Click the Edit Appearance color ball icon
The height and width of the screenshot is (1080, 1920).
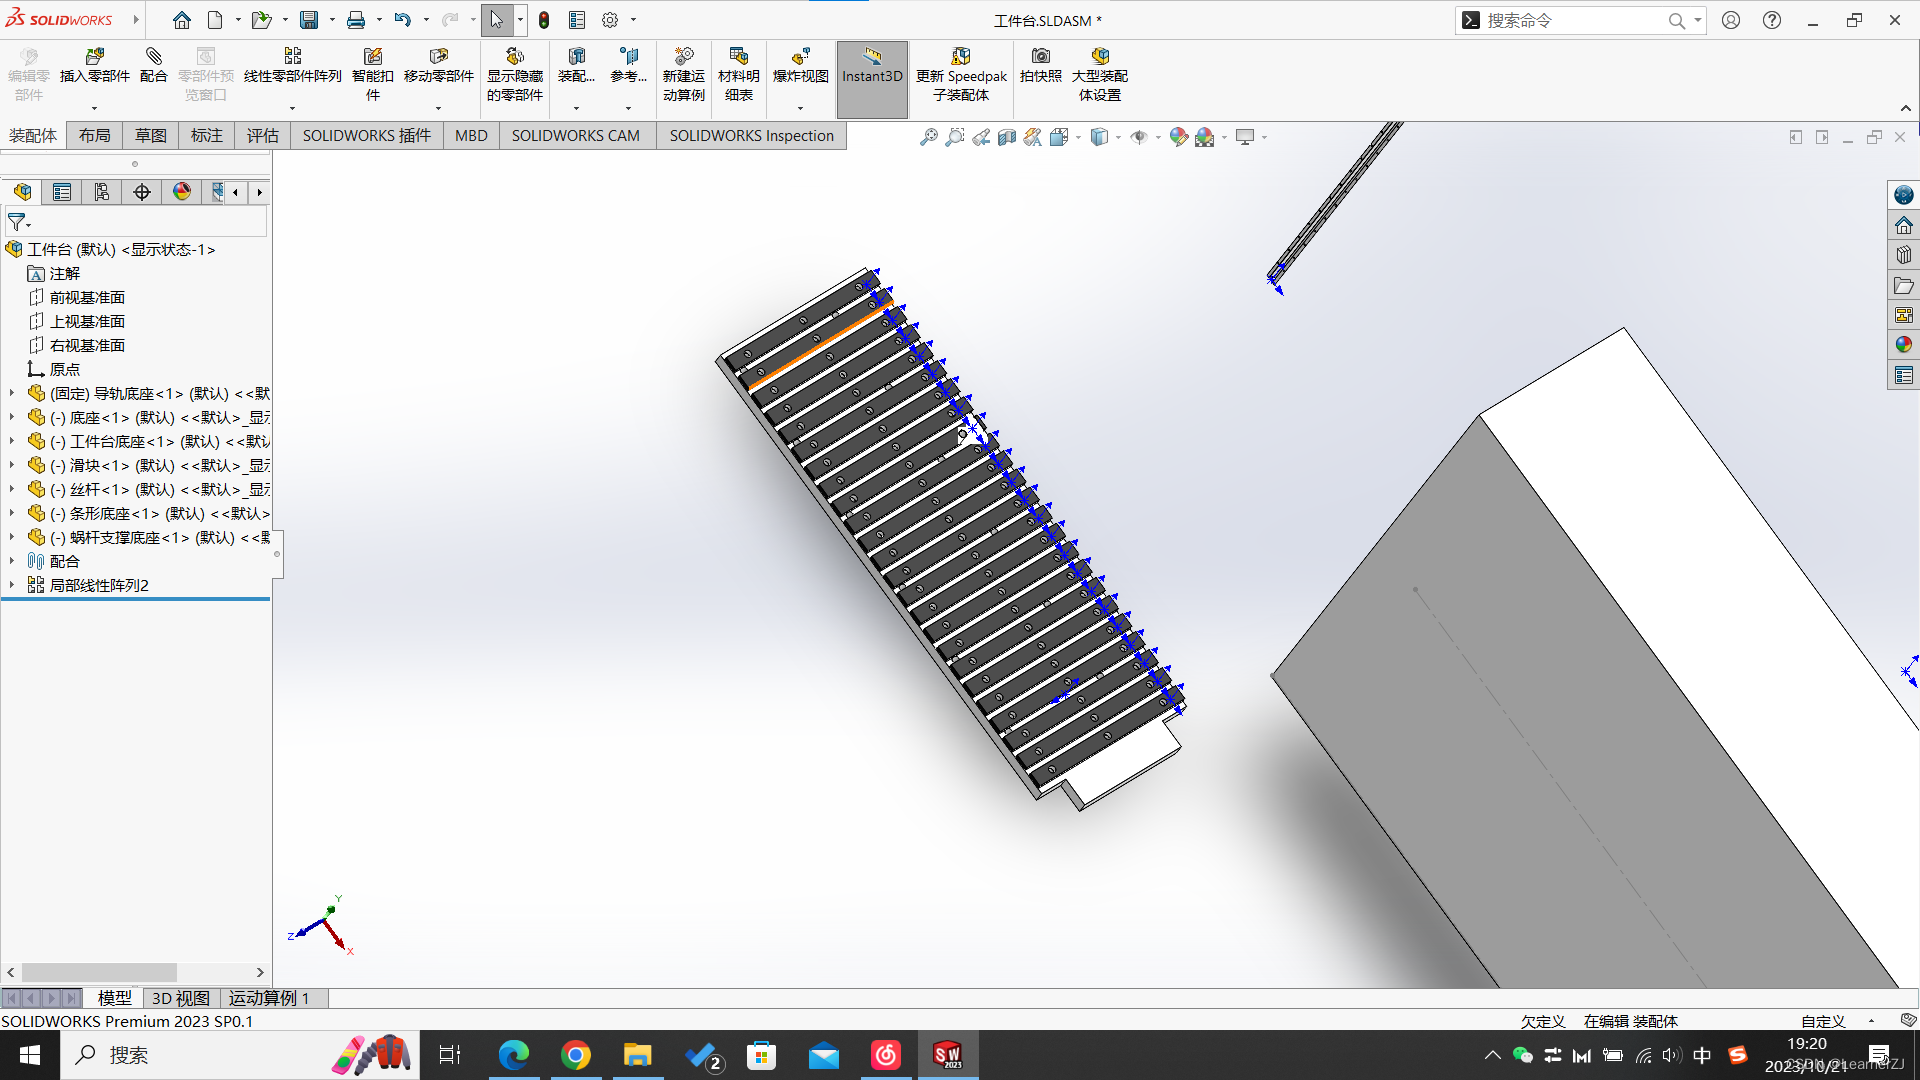pyautogui.click(x=1178, y=137)
